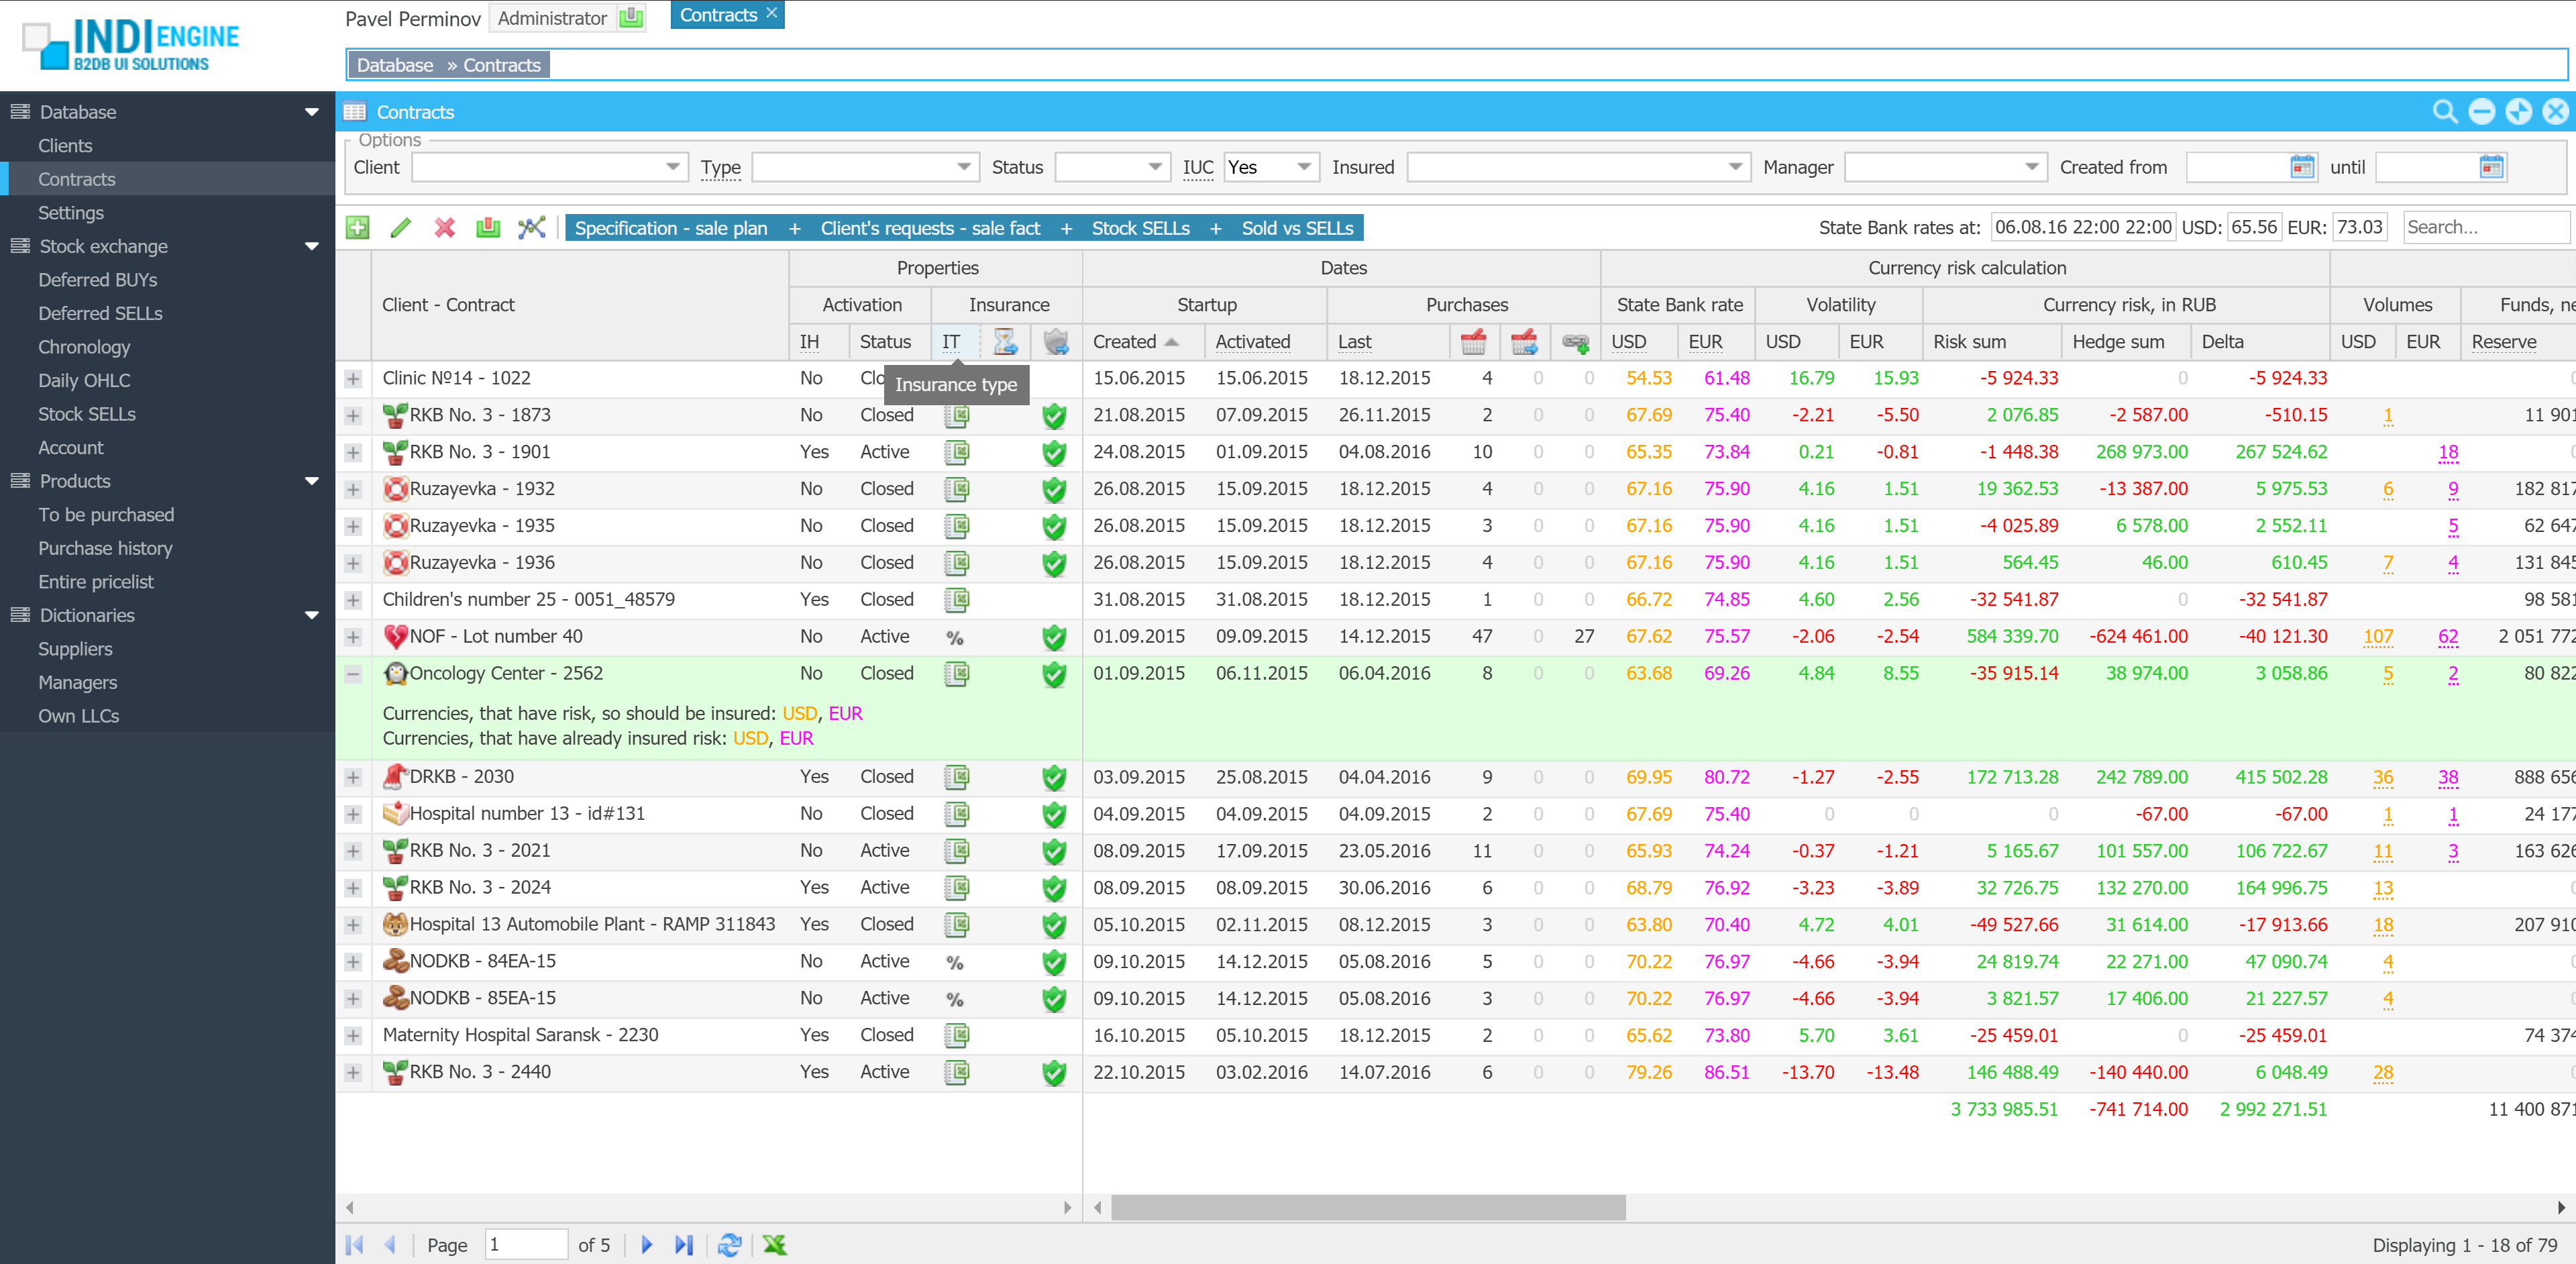Click the Stock SELLs toolbar button
The height and width of the screenshot is (1264, 2576).
click(x=1140, y=228)
